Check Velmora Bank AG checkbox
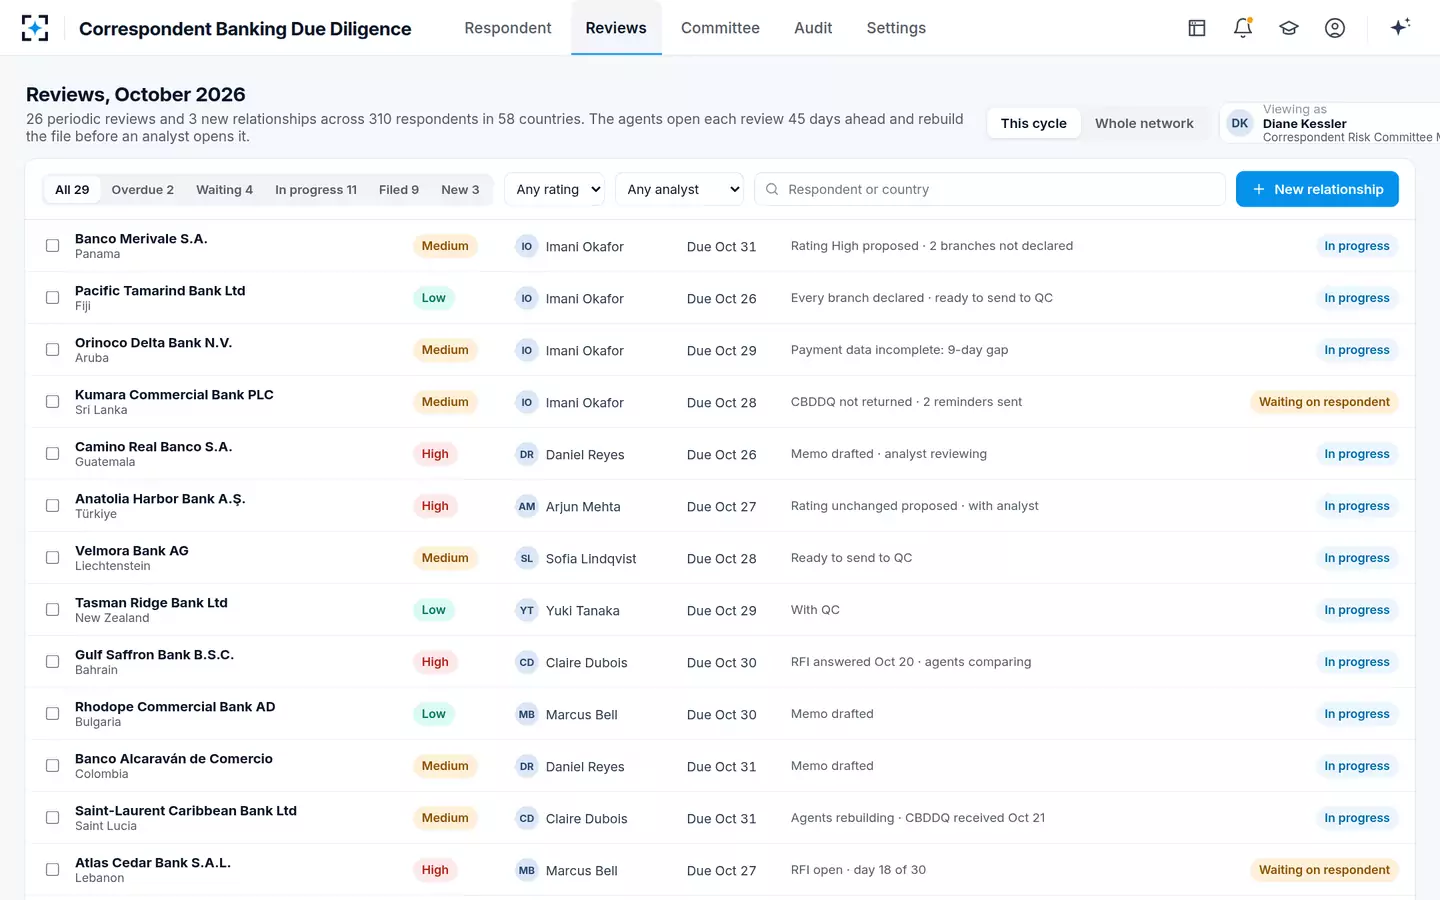 52,558
